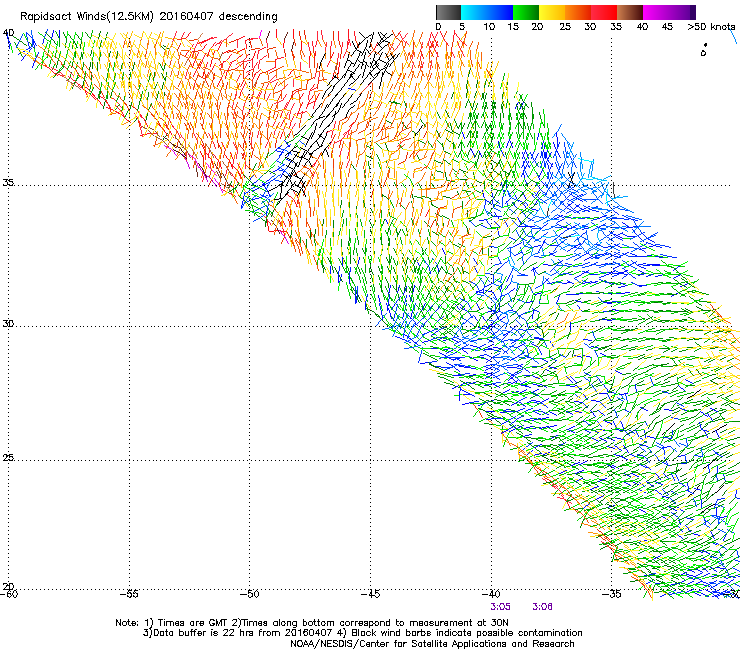This screenshot has height=650, width=740.
Task: Click the gray 0-5 knots legend swatch
Action: point(448,12)
